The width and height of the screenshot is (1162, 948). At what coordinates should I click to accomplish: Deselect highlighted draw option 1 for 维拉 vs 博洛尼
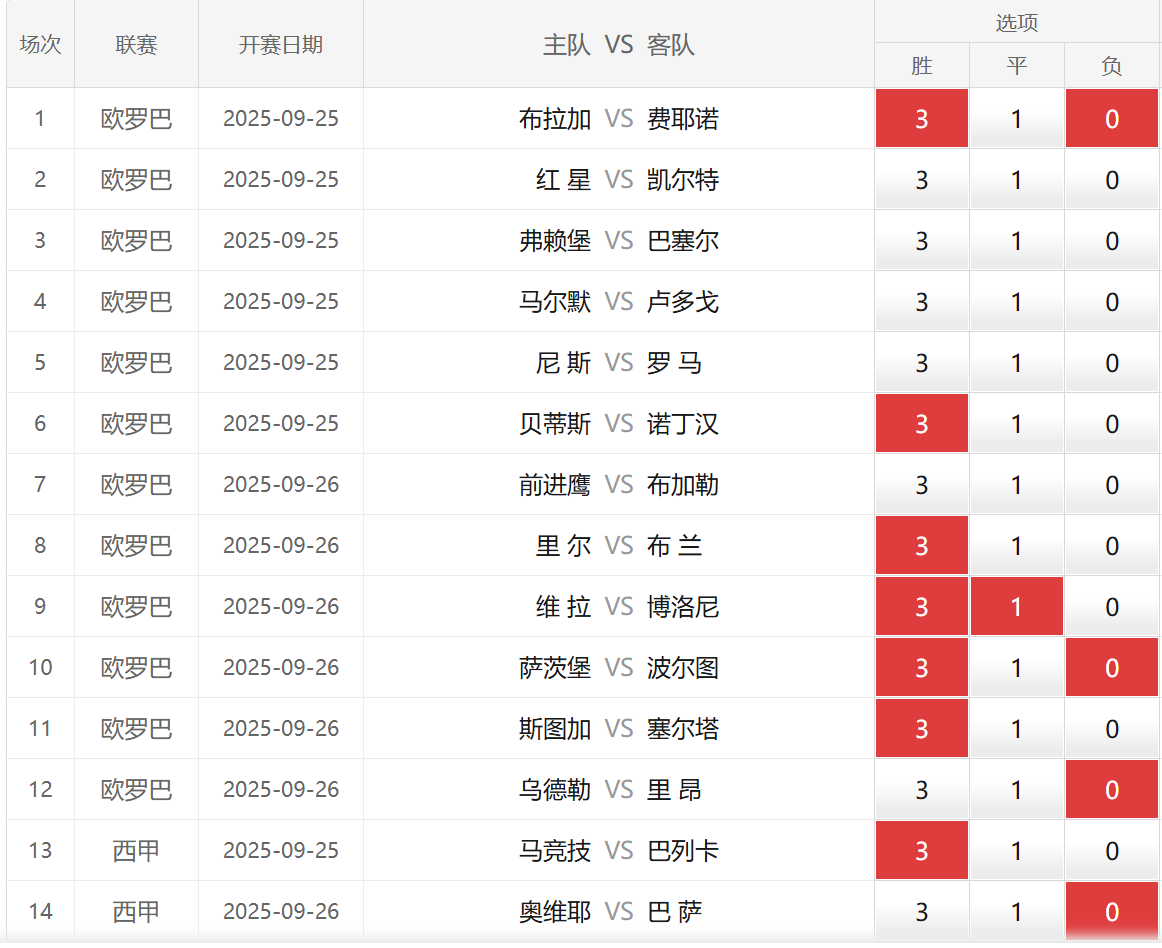[x=1016, y=607]
